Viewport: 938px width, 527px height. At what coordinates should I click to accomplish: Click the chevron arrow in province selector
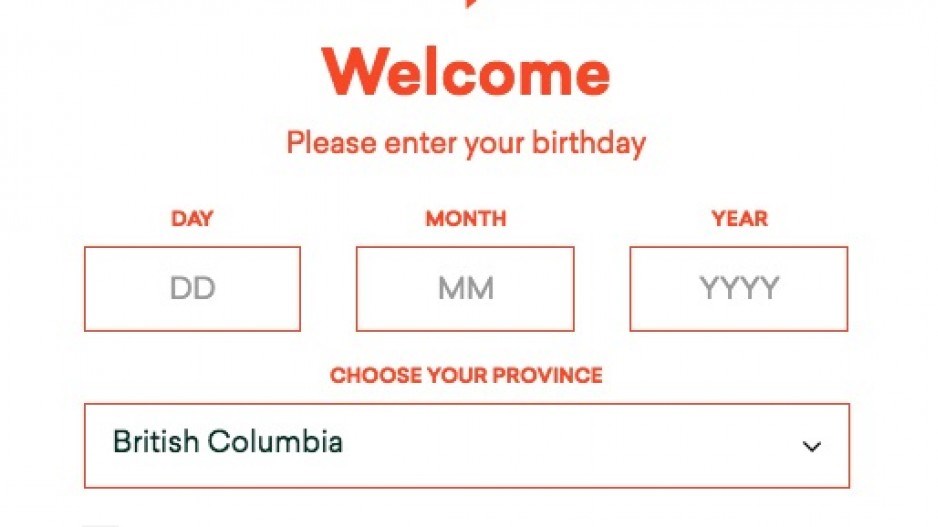(x=811, y=446)
